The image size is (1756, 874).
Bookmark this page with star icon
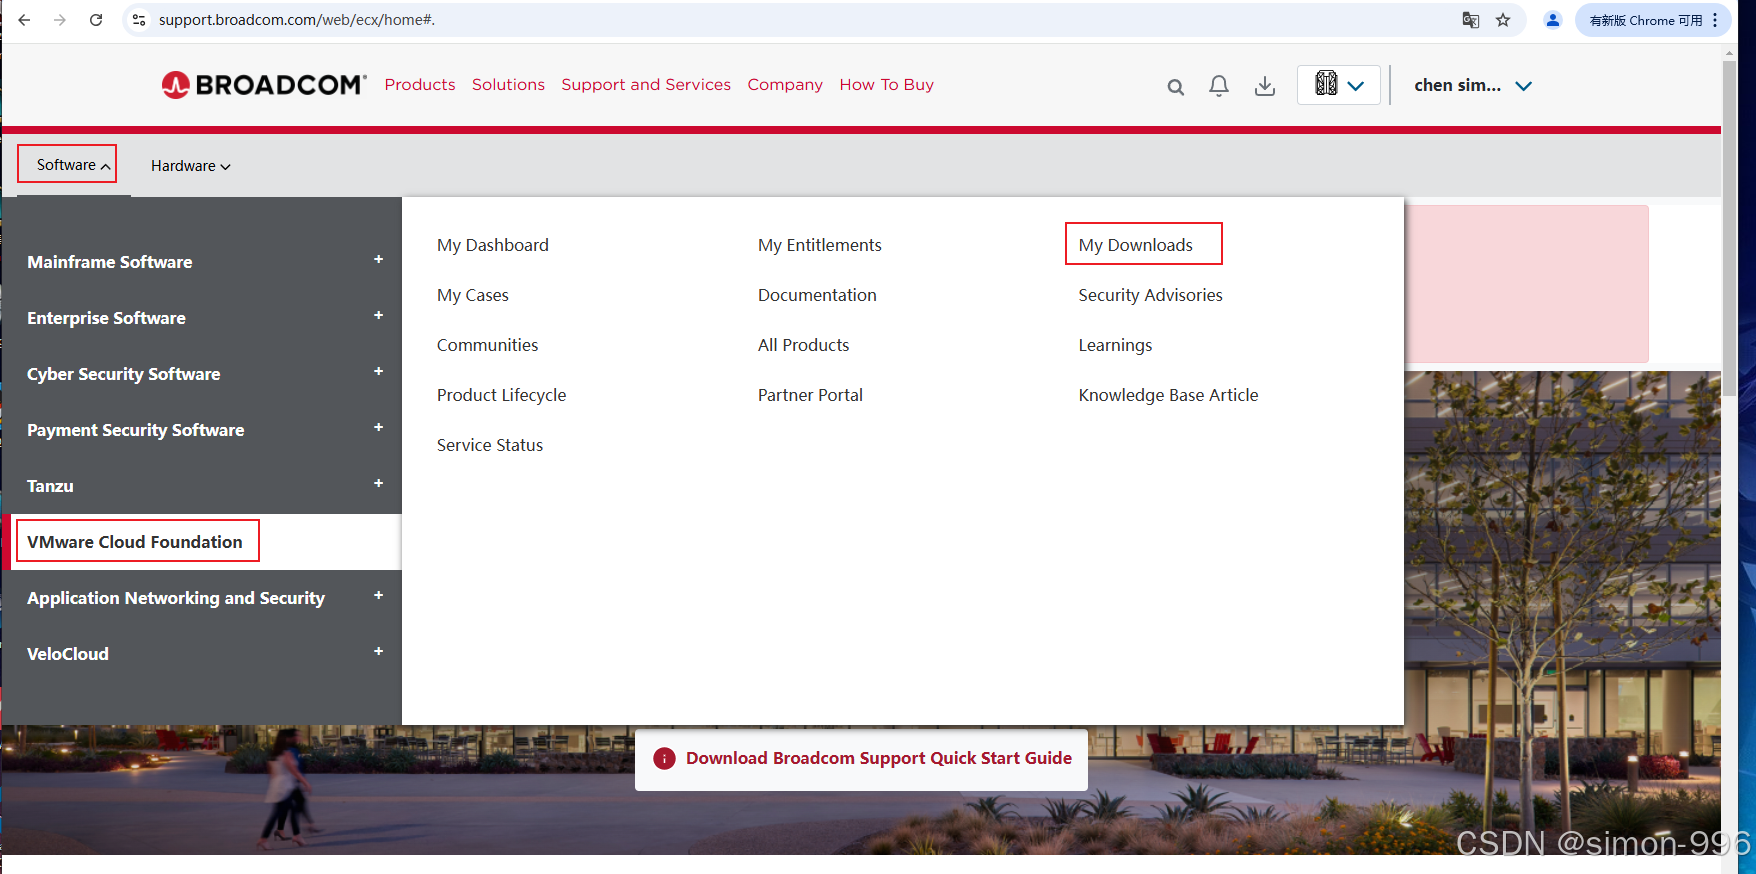[1503, 20]
